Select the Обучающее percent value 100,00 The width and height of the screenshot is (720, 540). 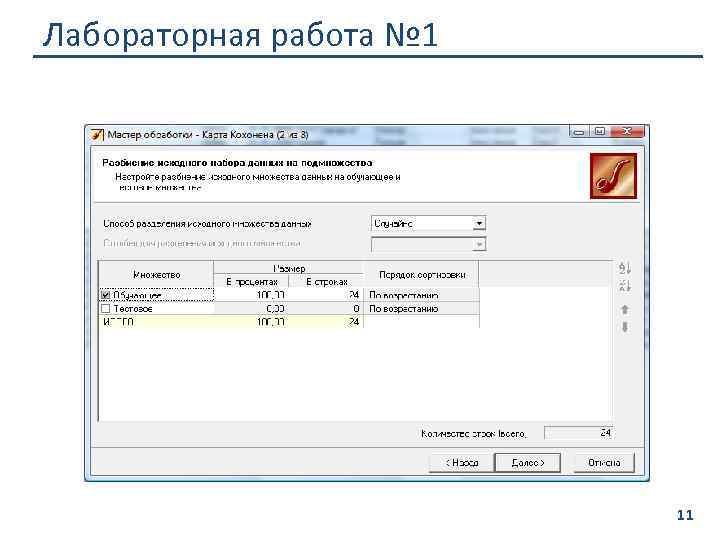(x=270, y=295)
